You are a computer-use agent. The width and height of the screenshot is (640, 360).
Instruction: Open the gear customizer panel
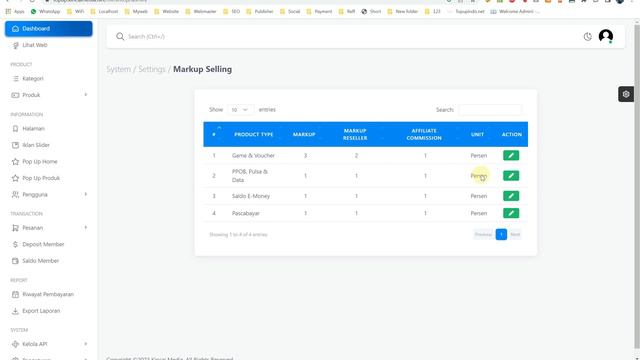tap(626, 94)
